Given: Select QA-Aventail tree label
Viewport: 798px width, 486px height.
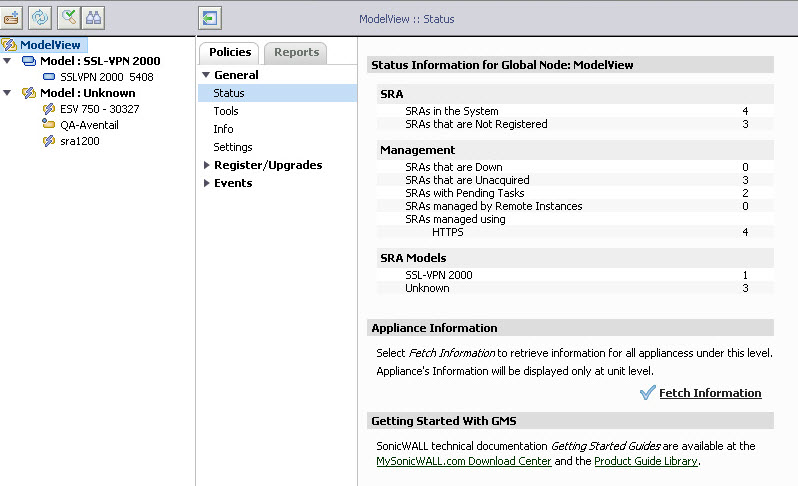Looking at the screenshot, I should [x=89, y=125].
